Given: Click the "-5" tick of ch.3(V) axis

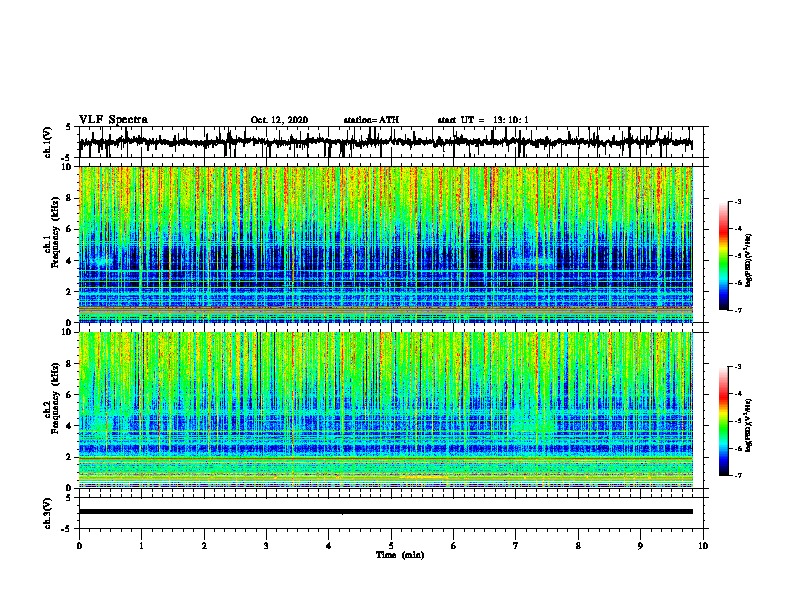Looking at the screenshot, I should 67,529.
